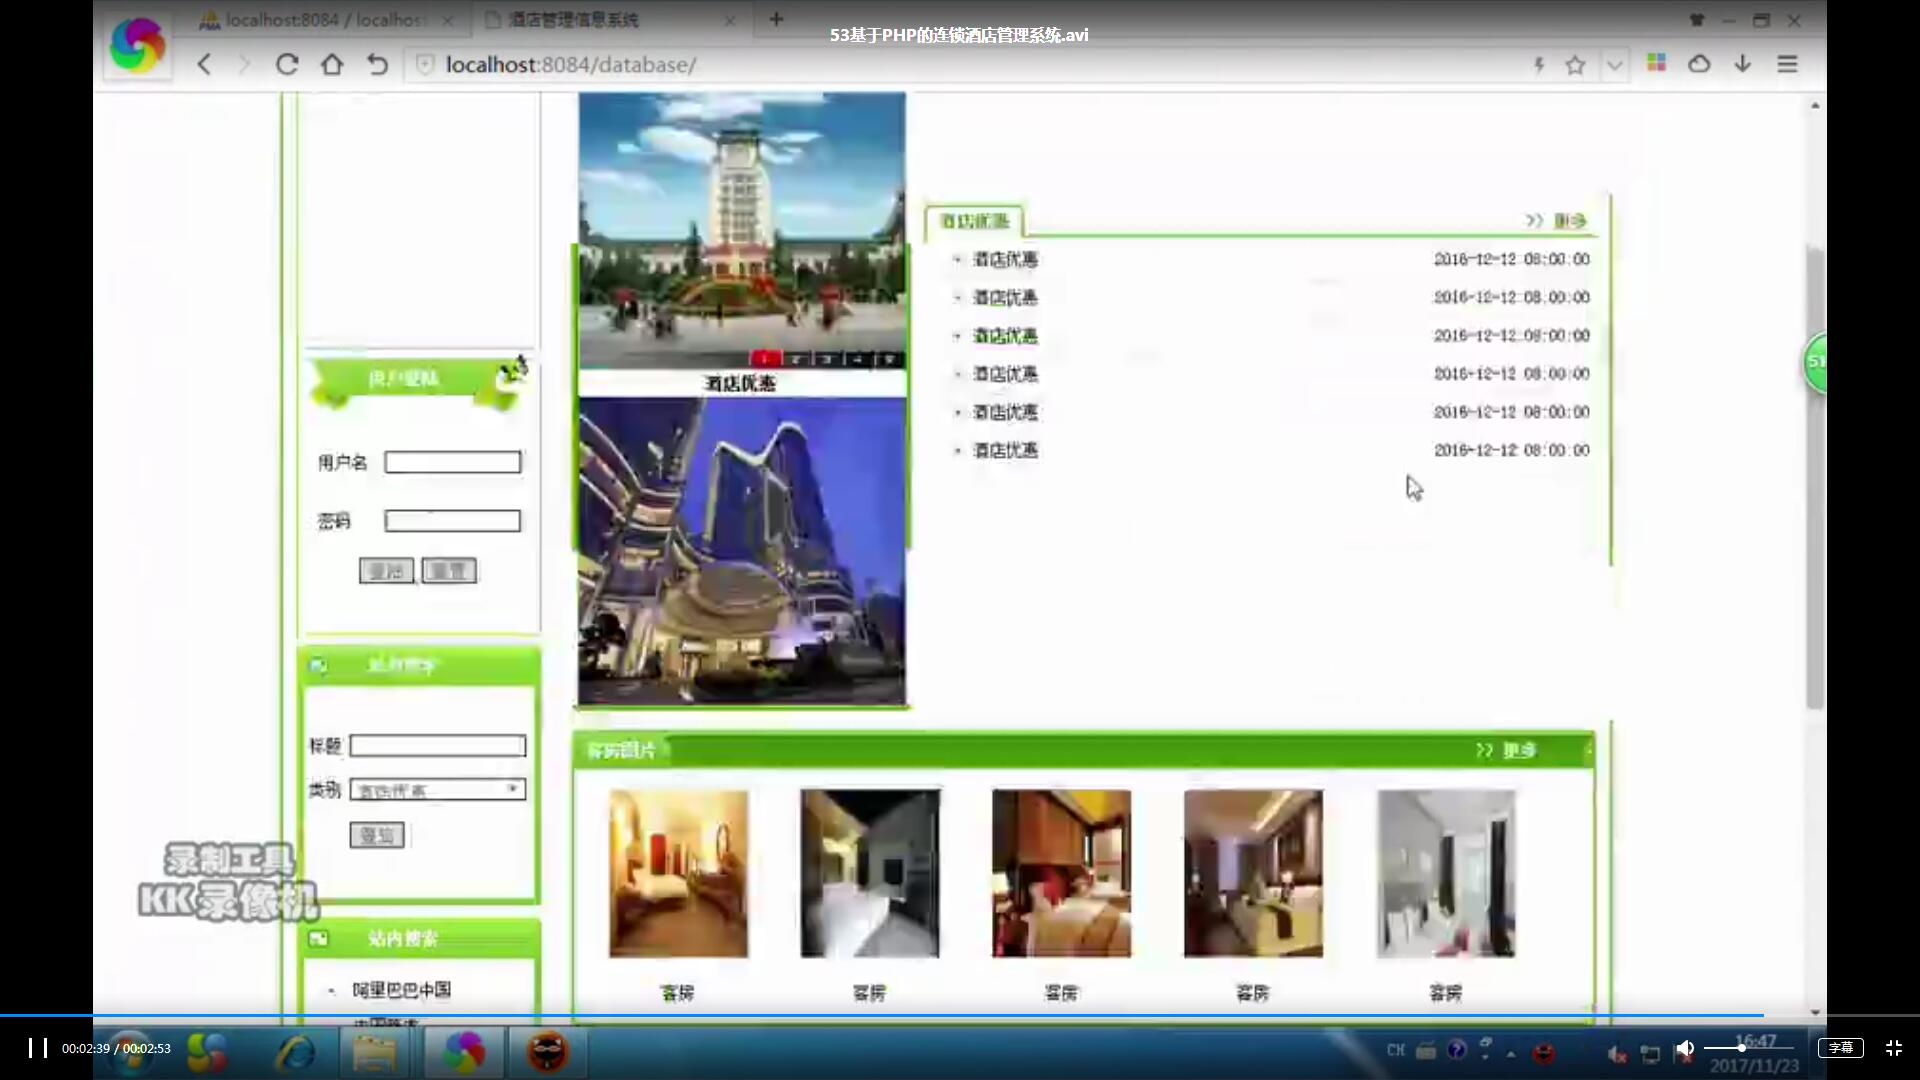Click the undo restore-tab arrow icon

pyautogui.click(x=377, y=64)
